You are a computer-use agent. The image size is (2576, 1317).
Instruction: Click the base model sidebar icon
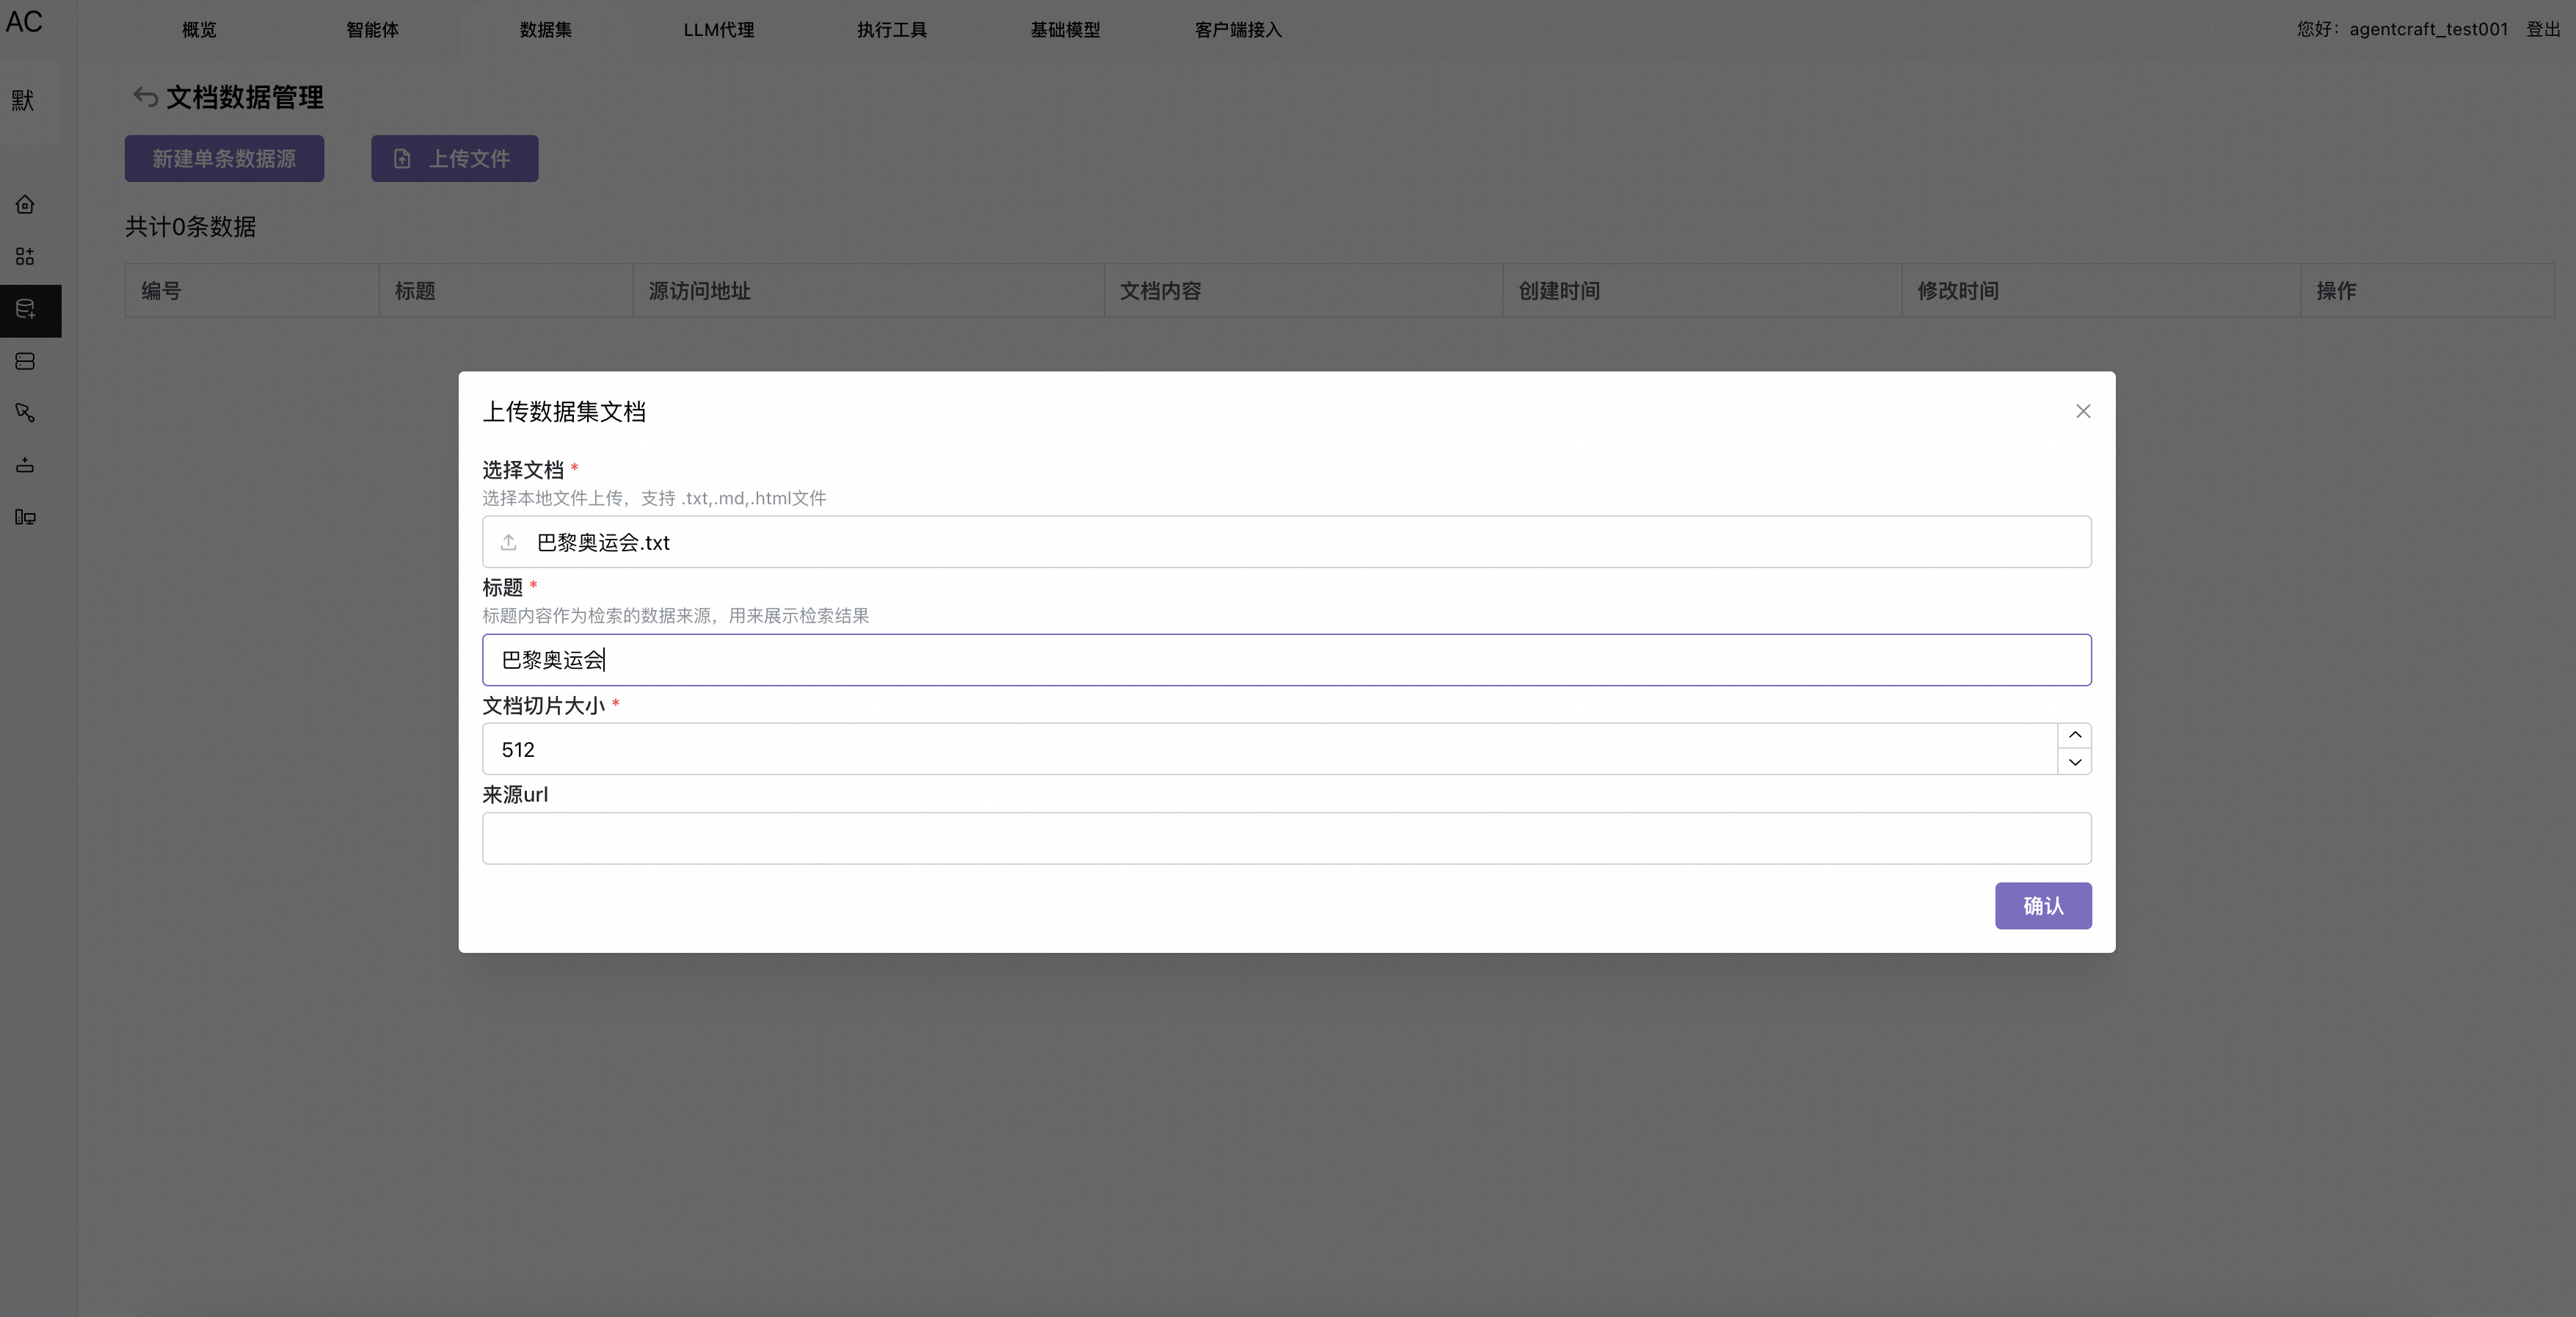pos(25,466)
